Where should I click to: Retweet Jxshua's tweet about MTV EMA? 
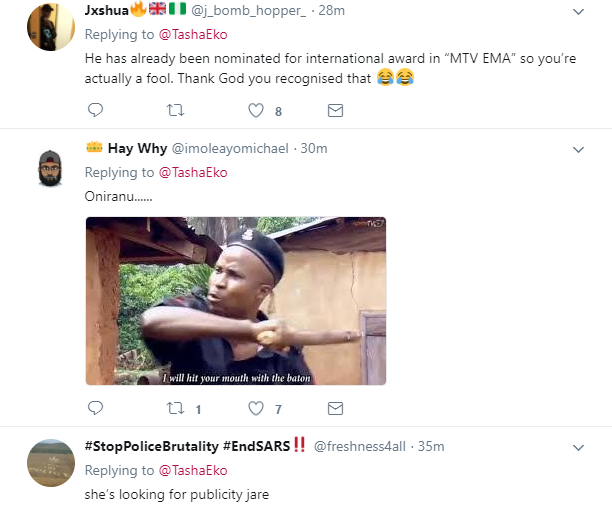175,110
